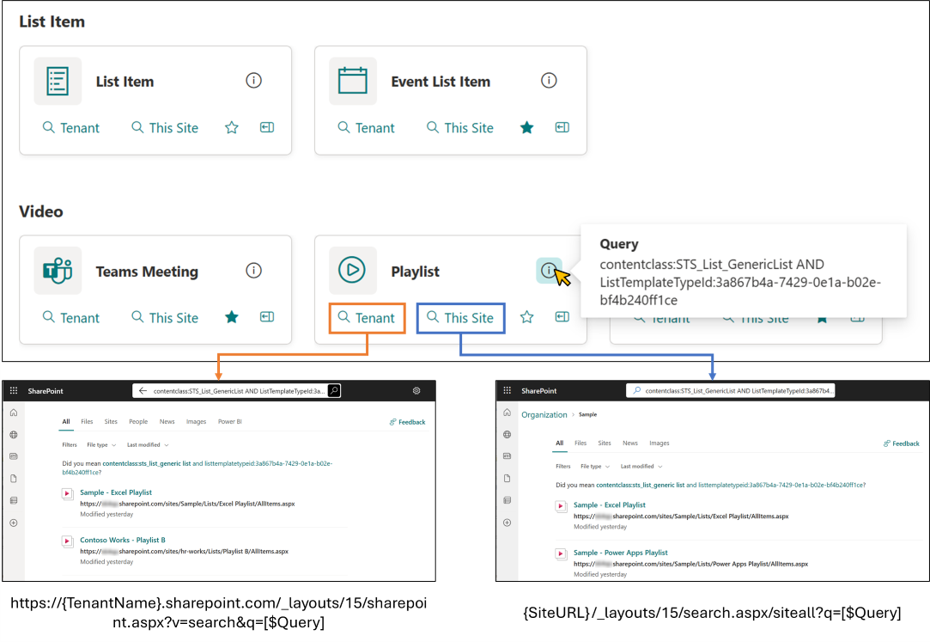Click back arrow in left SharePoint search box
The height and width of the screenshot is (642, 930).
pos(142,390)
